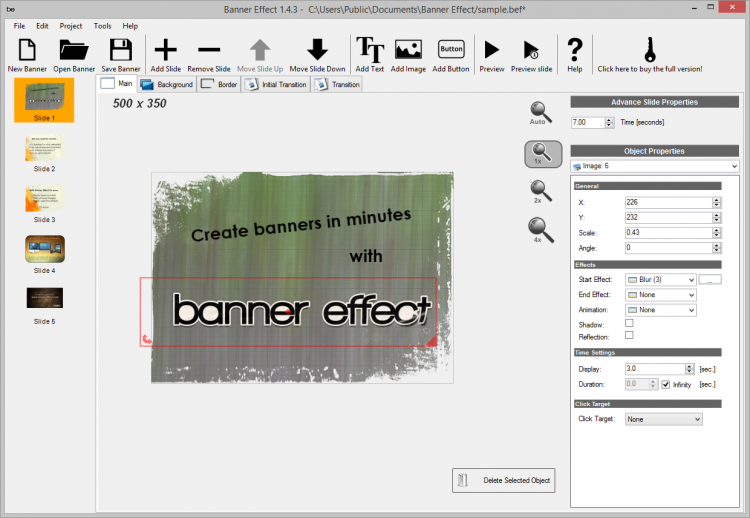Insert an image with Add Image

(408, 50)
